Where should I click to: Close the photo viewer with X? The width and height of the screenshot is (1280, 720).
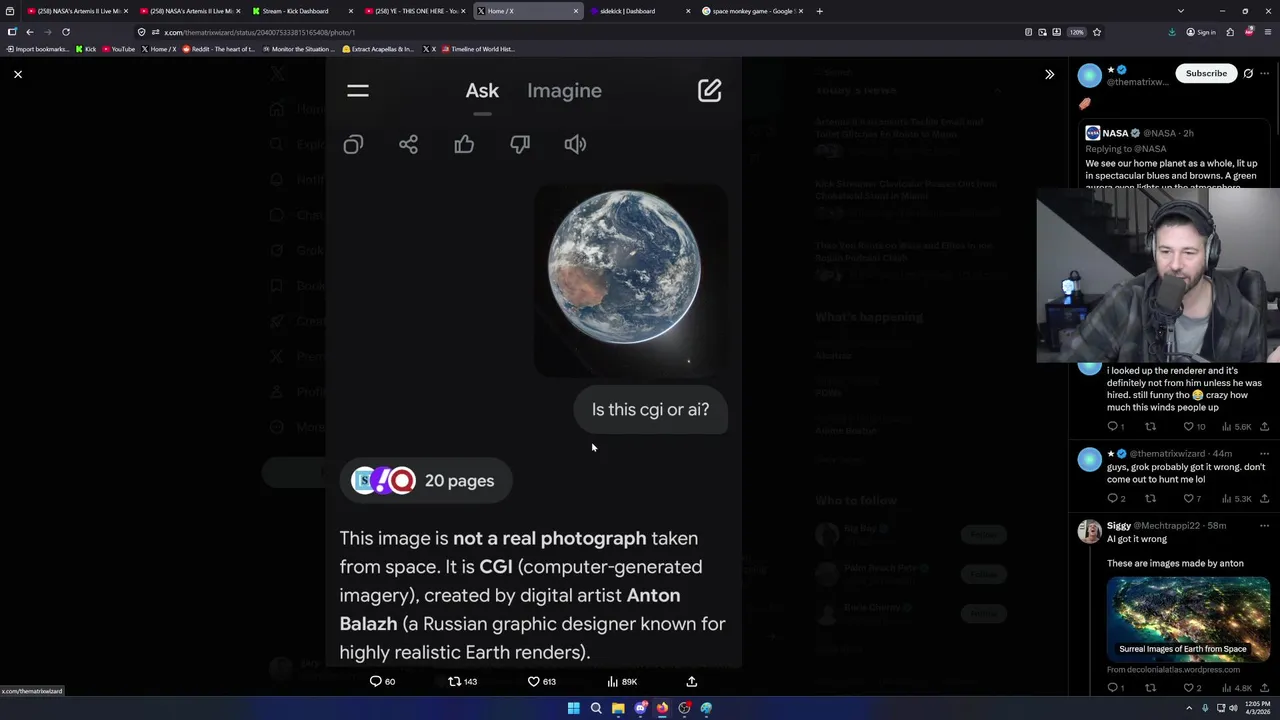click(18, 74)
